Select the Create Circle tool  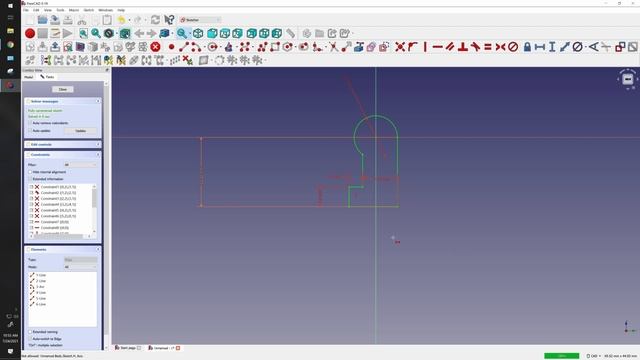[x=212, y=47]
